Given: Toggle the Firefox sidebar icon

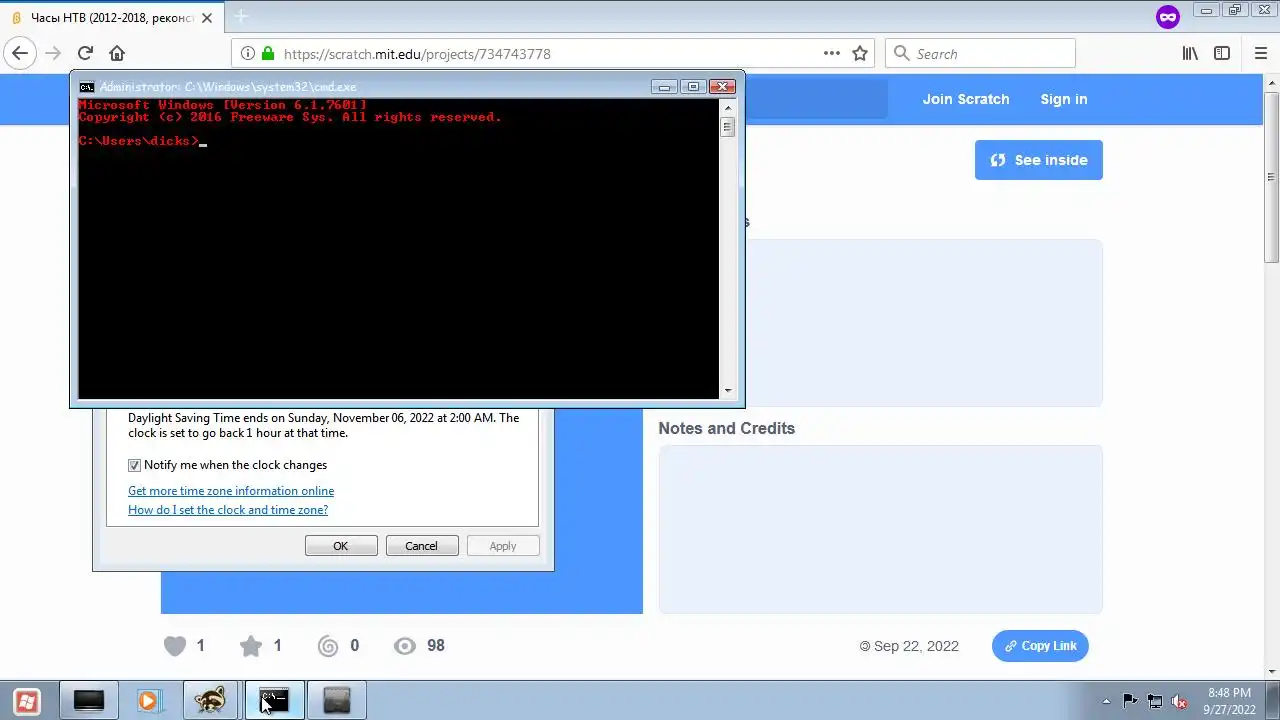Looking at the screenshot, I should point(1222,54).
